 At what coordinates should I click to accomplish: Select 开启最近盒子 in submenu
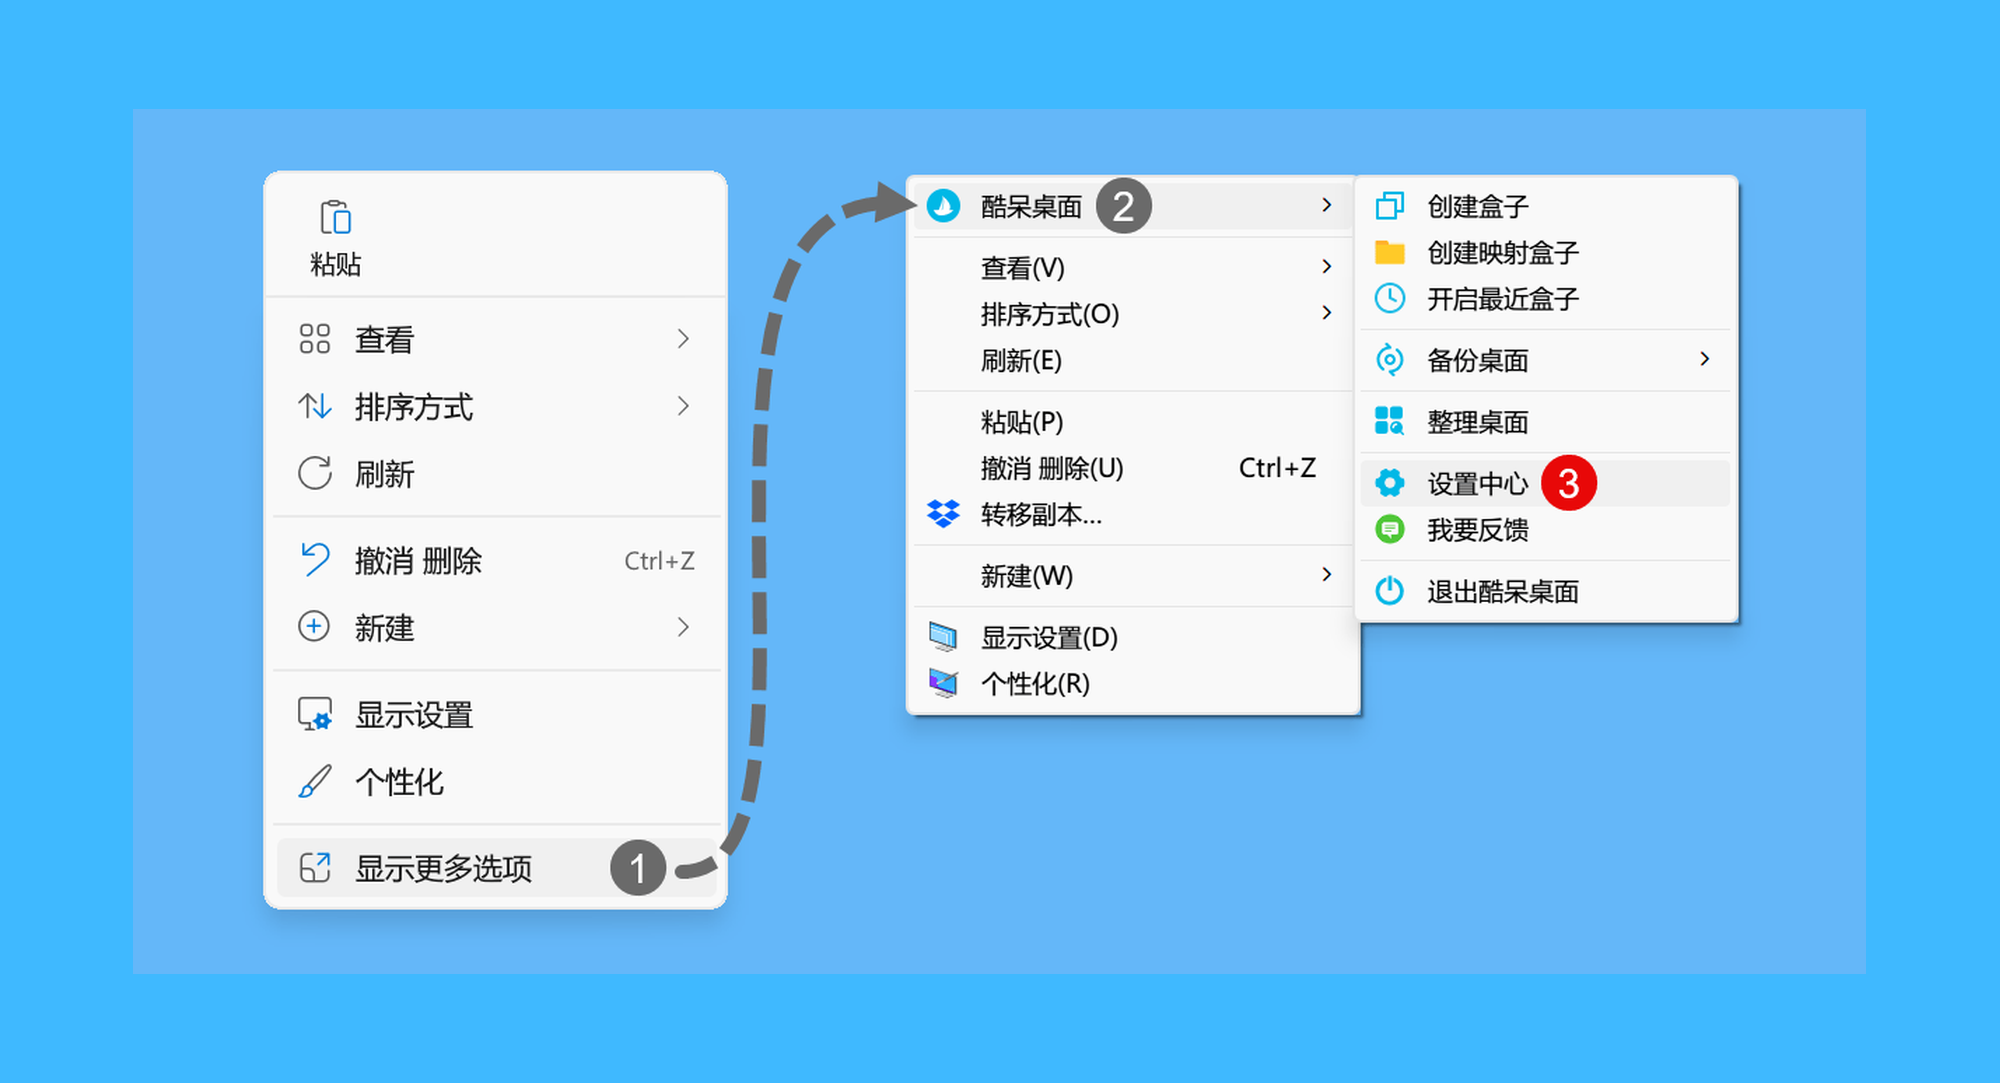tap(1545, 298)
